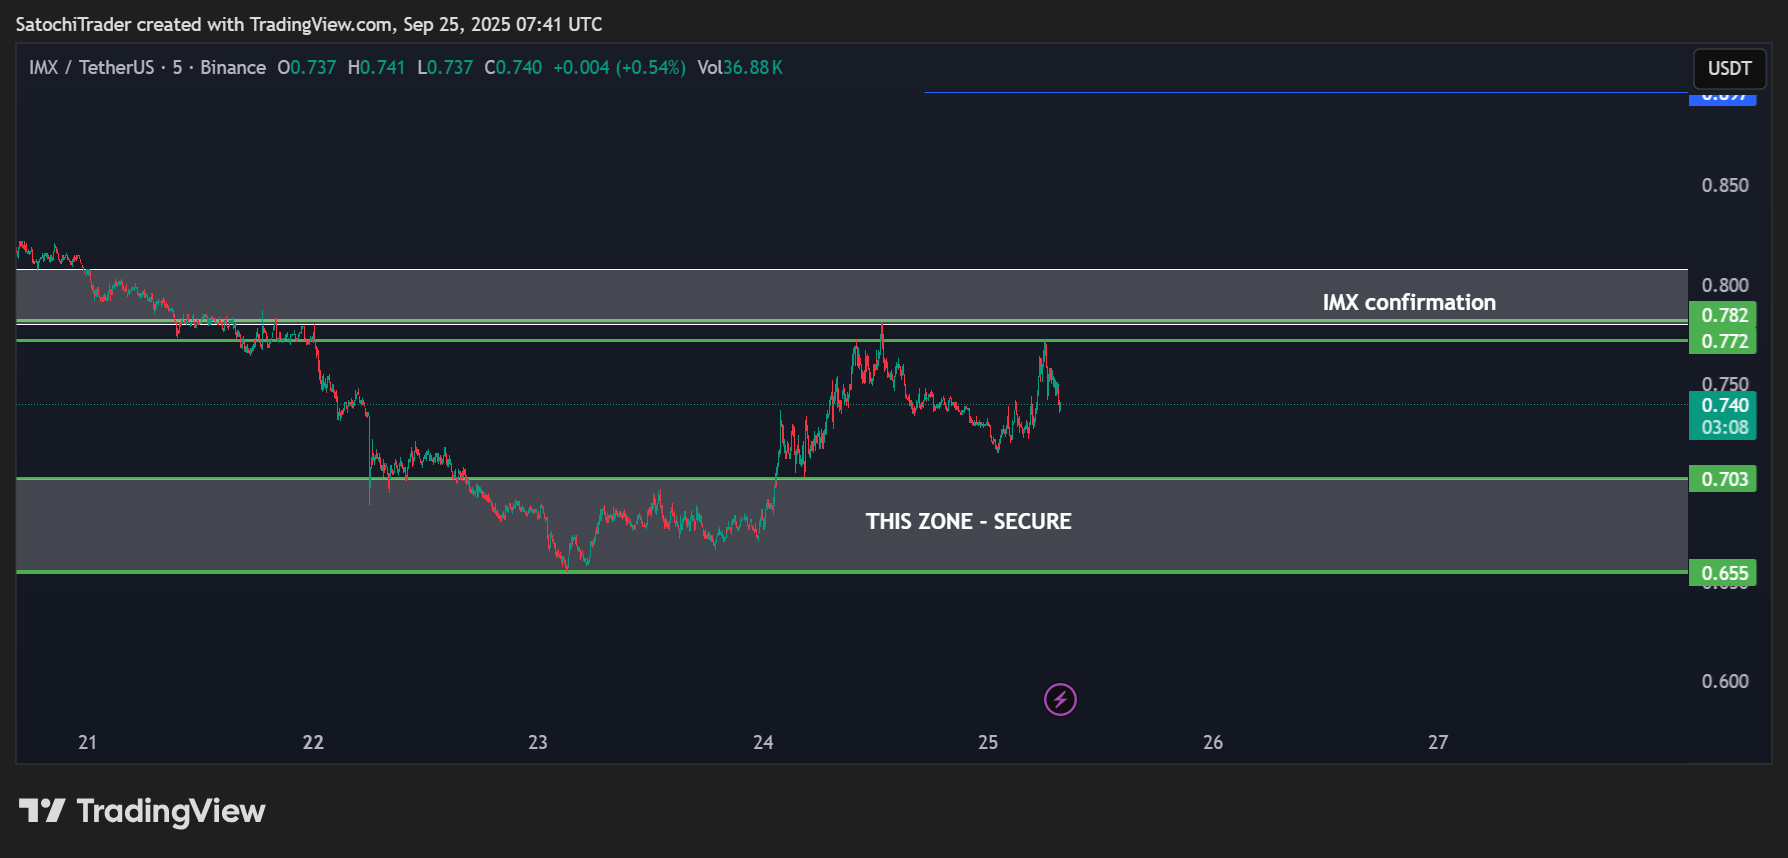Viewport: 1788px width, 858px height.
Task: Click the USDT currency button
Action: click(1729, 68)
